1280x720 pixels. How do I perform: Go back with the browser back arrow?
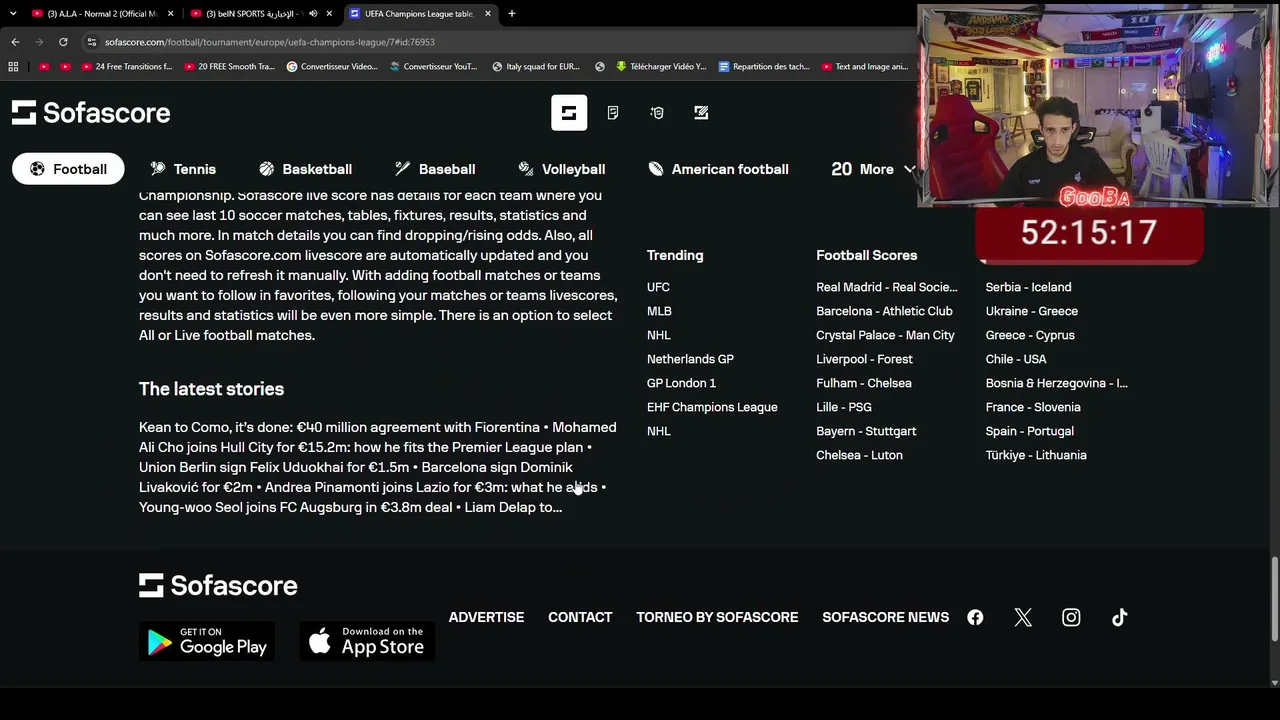click(x=15, y=42)
